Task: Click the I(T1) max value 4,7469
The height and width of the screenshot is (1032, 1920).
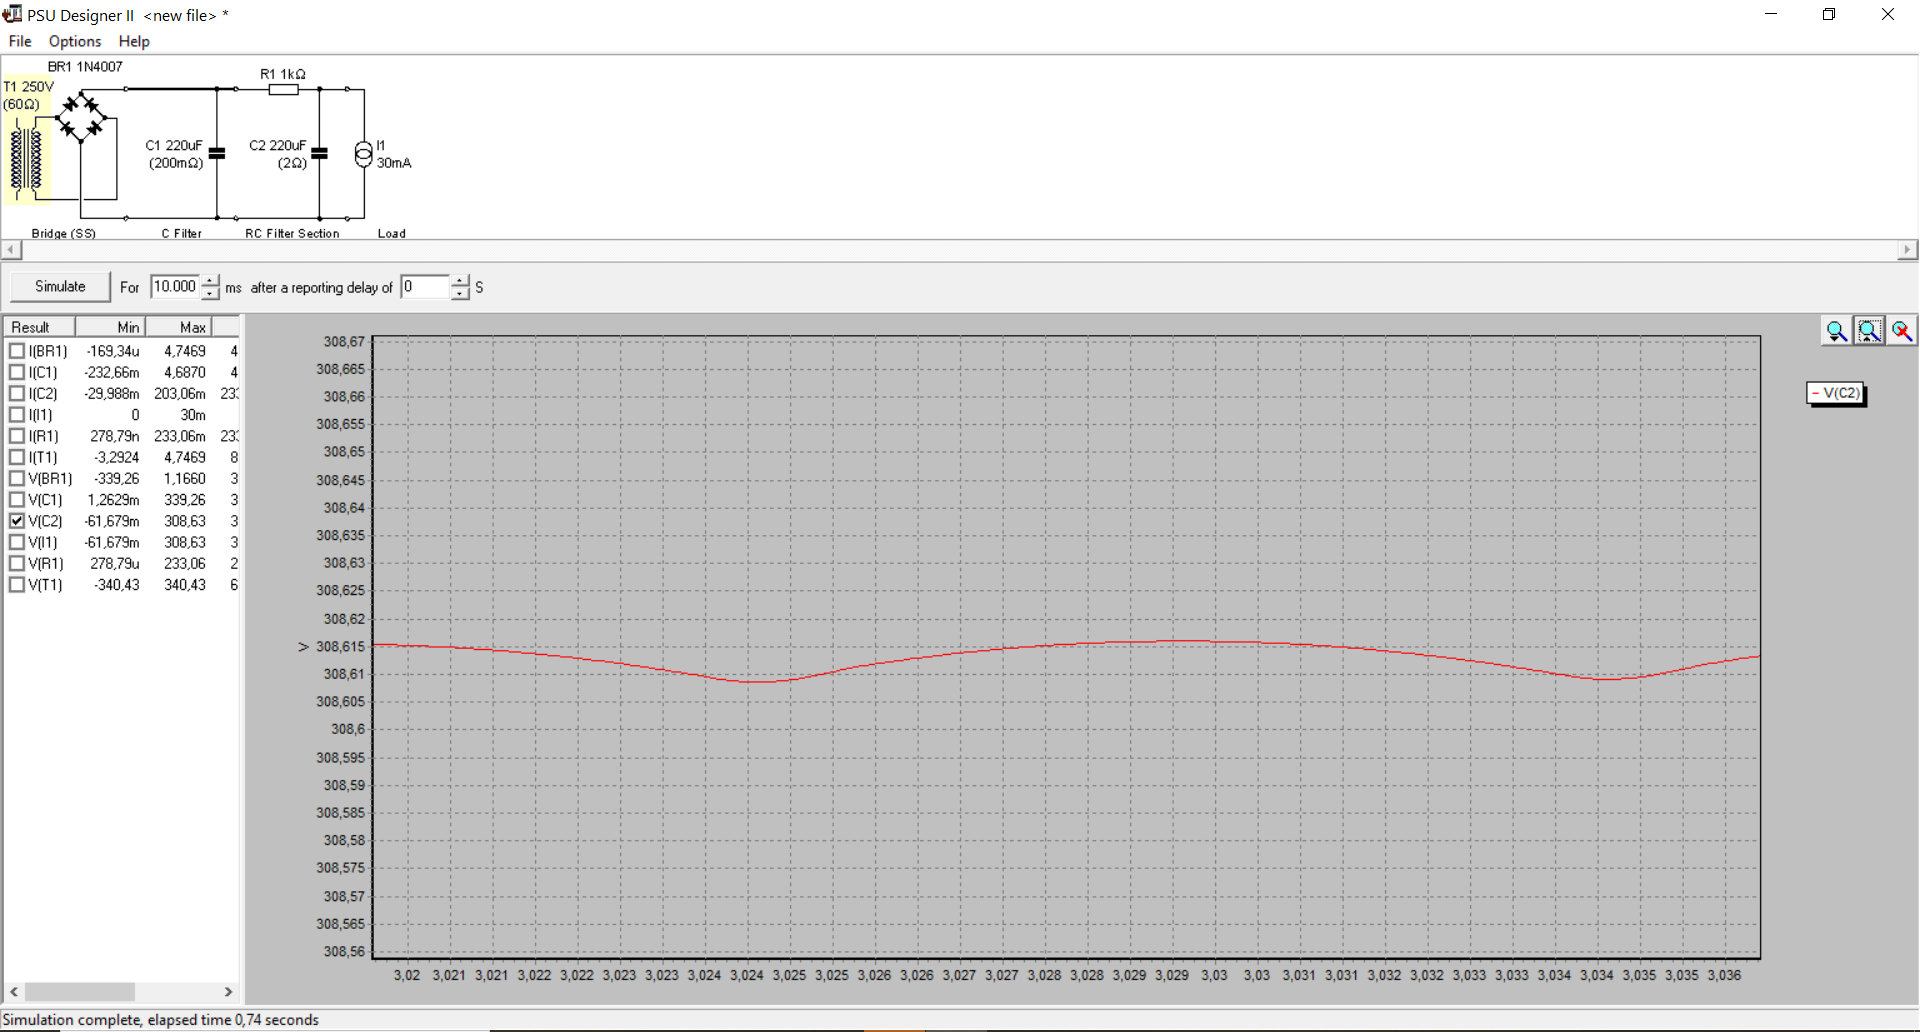Action: click(x=185, y=457)
